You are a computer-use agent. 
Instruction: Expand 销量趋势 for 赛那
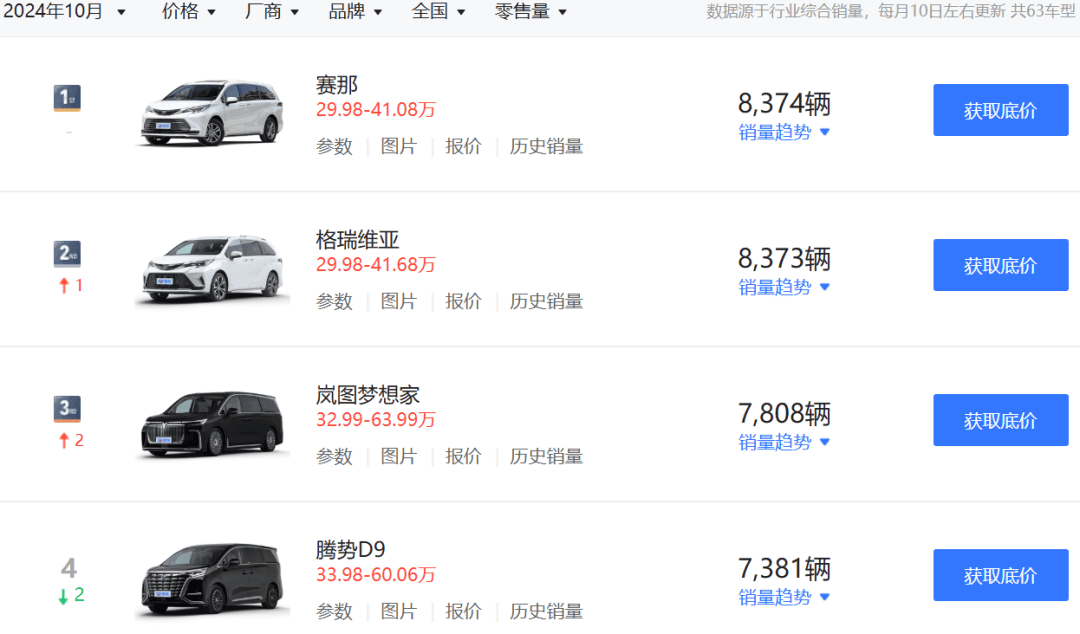point(784,132)
